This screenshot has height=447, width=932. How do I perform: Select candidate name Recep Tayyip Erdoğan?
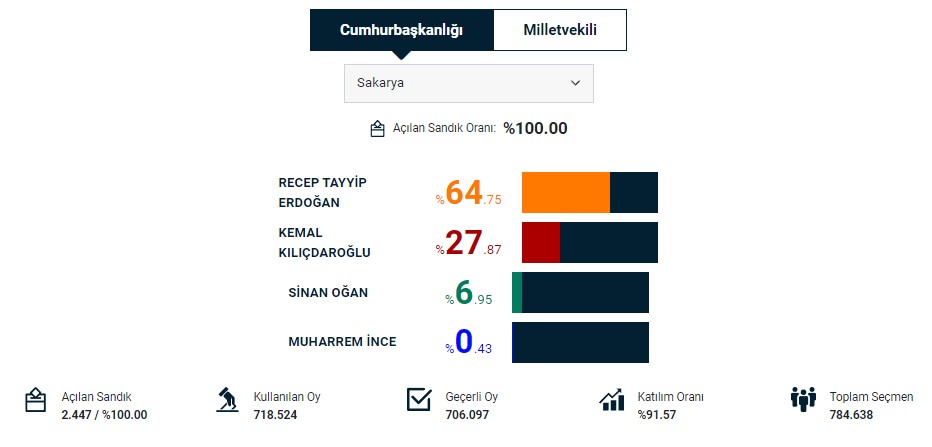pos(323,192)
